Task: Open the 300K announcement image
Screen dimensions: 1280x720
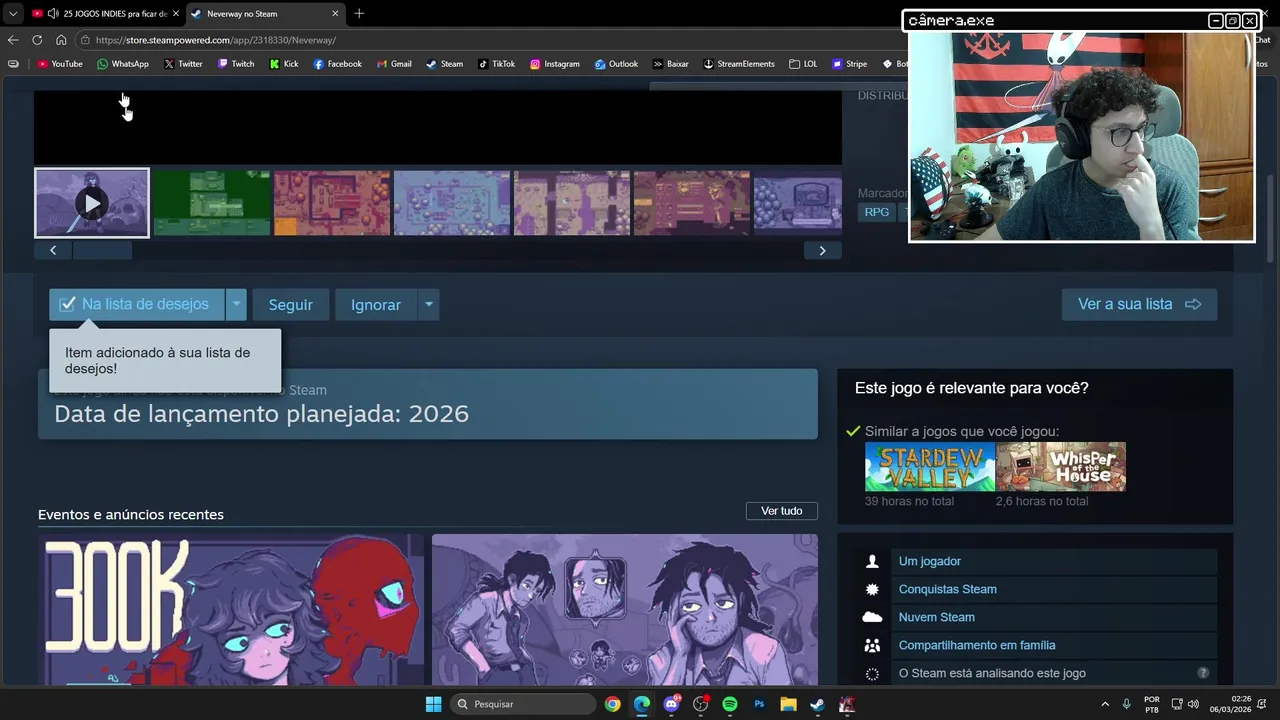Action: click(231, 609)
